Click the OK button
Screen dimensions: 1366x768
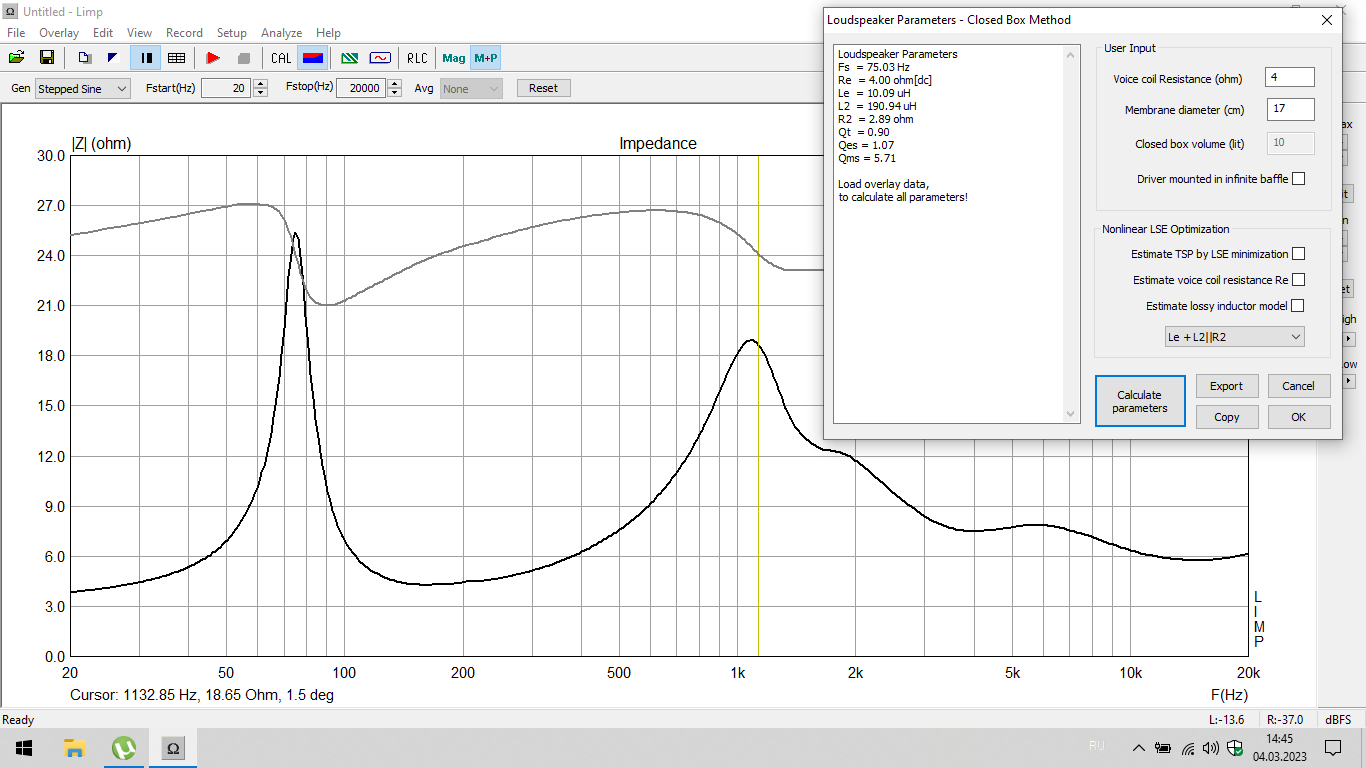(1298, 417)
